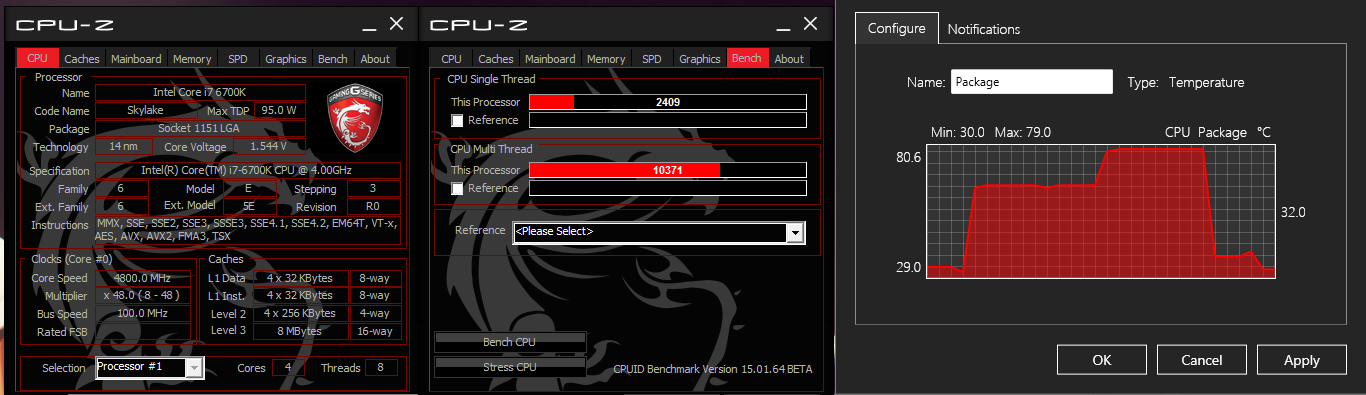The image size is (1366, 395).
Task: Click the Single Thread score bar 2409
Action: point(667,102)
